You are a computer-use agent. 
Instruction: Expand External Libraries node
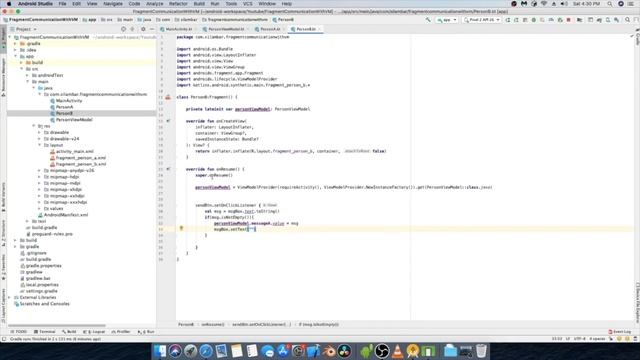[x=10, y=298]
